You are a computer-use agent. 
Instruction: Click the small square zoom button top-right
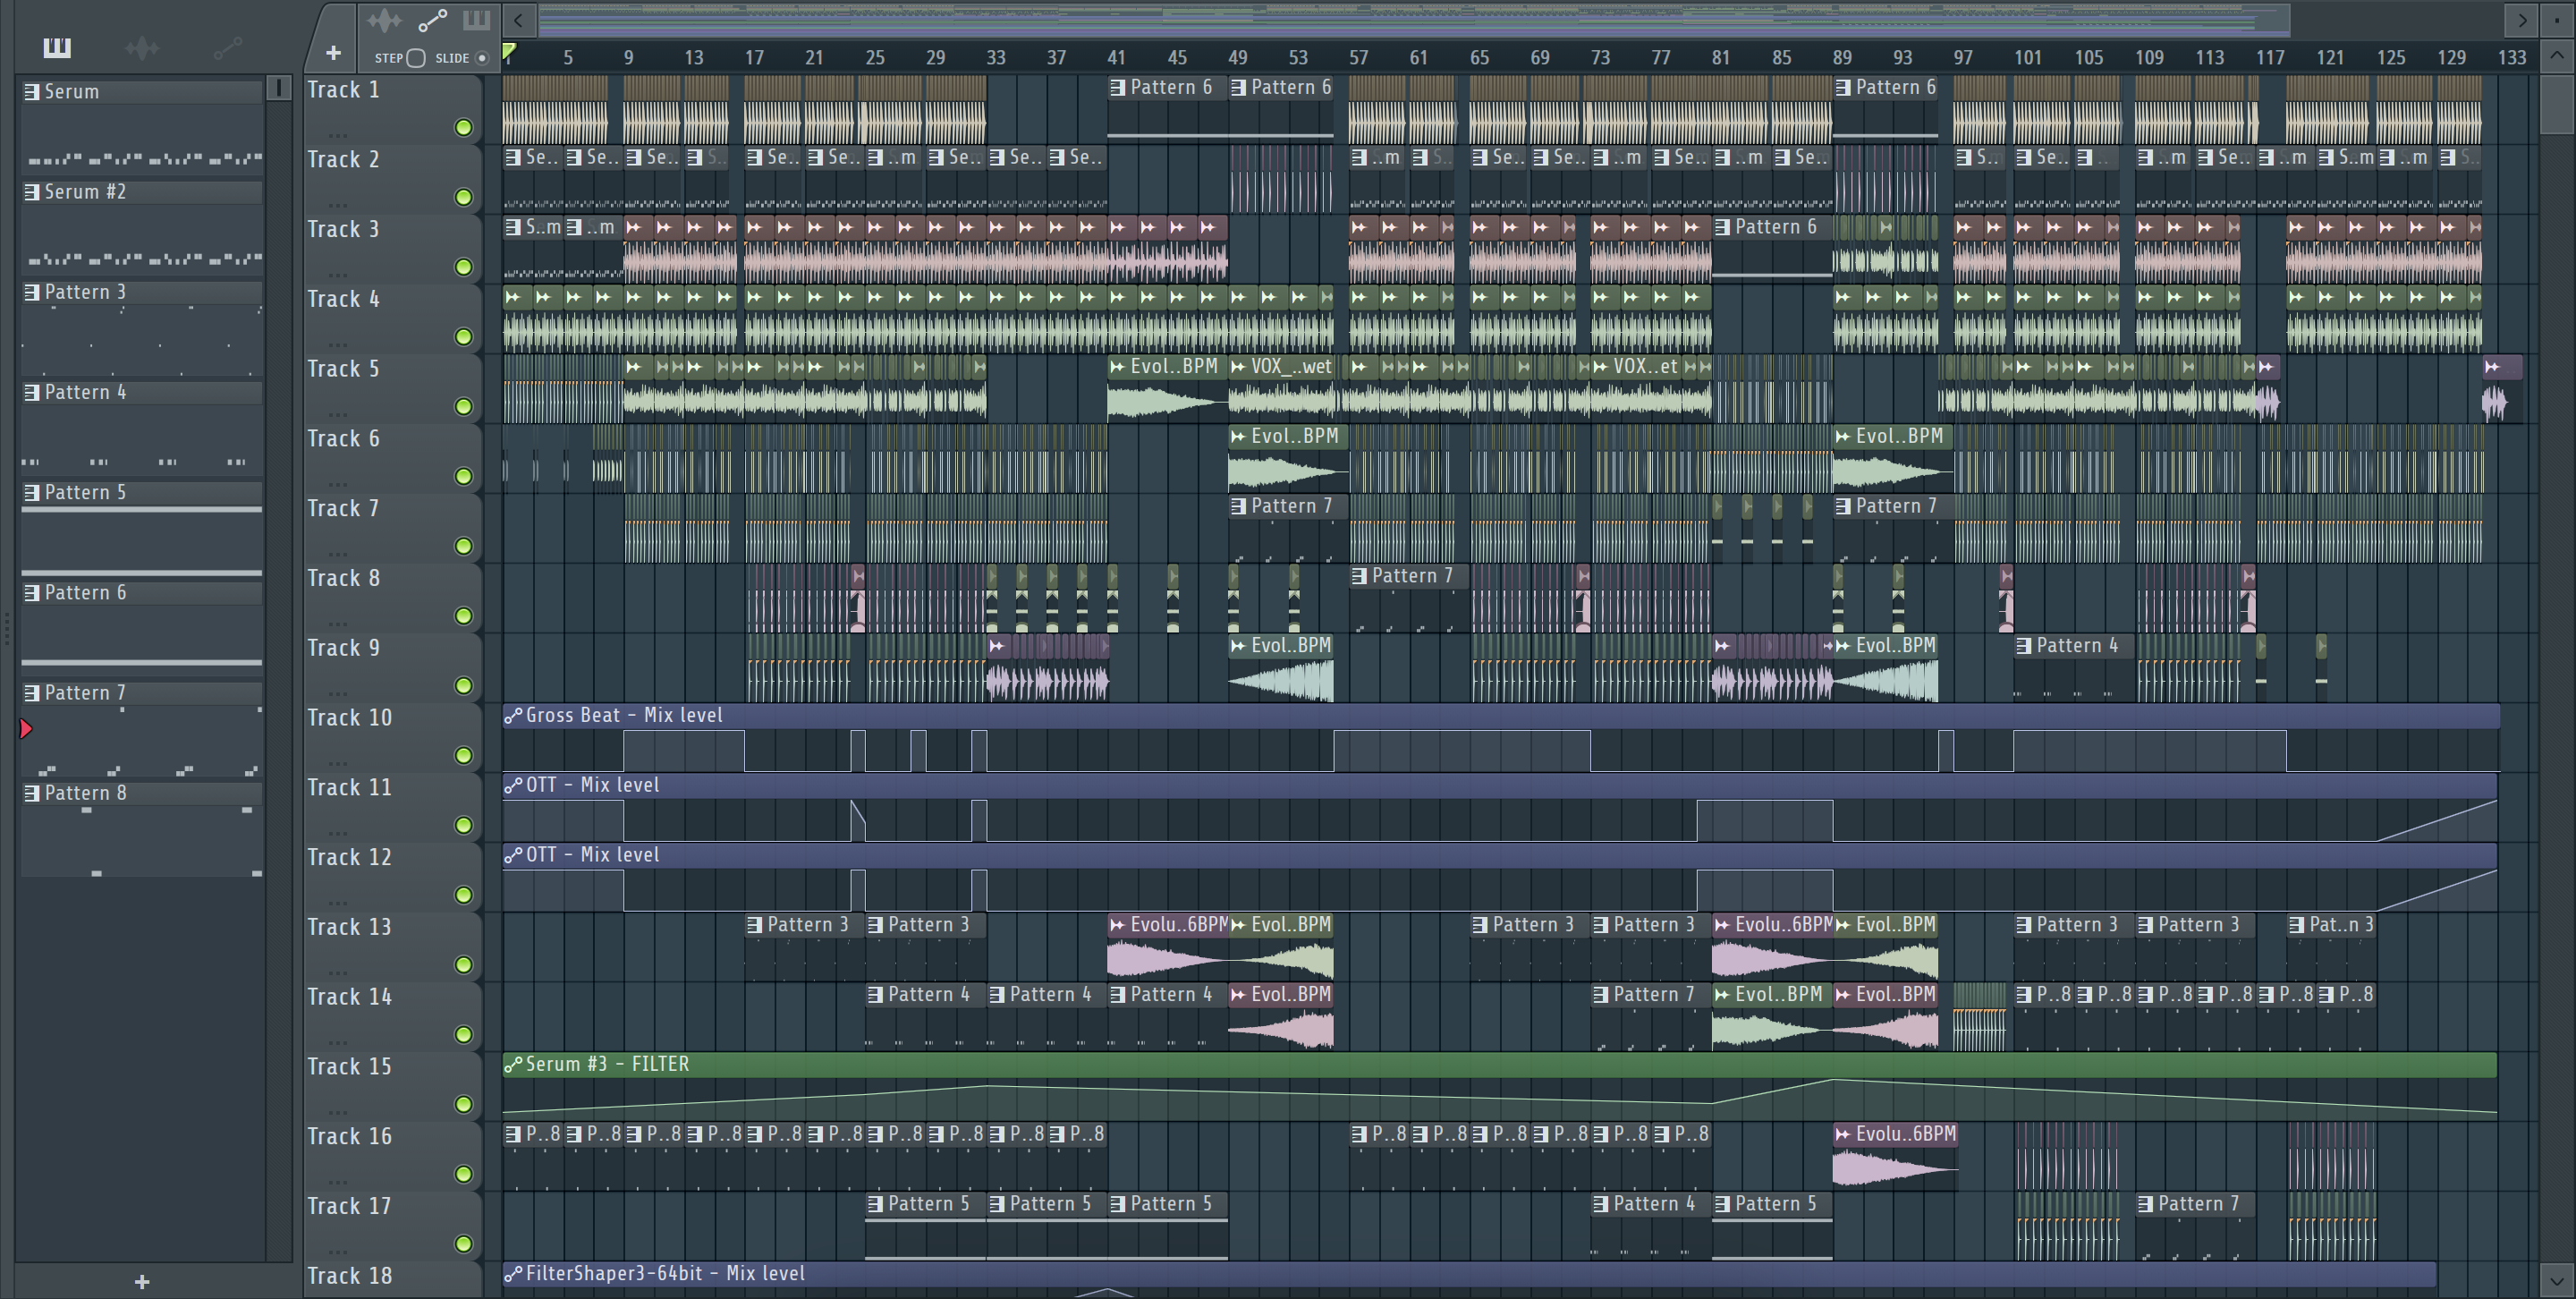(2557, 19)
